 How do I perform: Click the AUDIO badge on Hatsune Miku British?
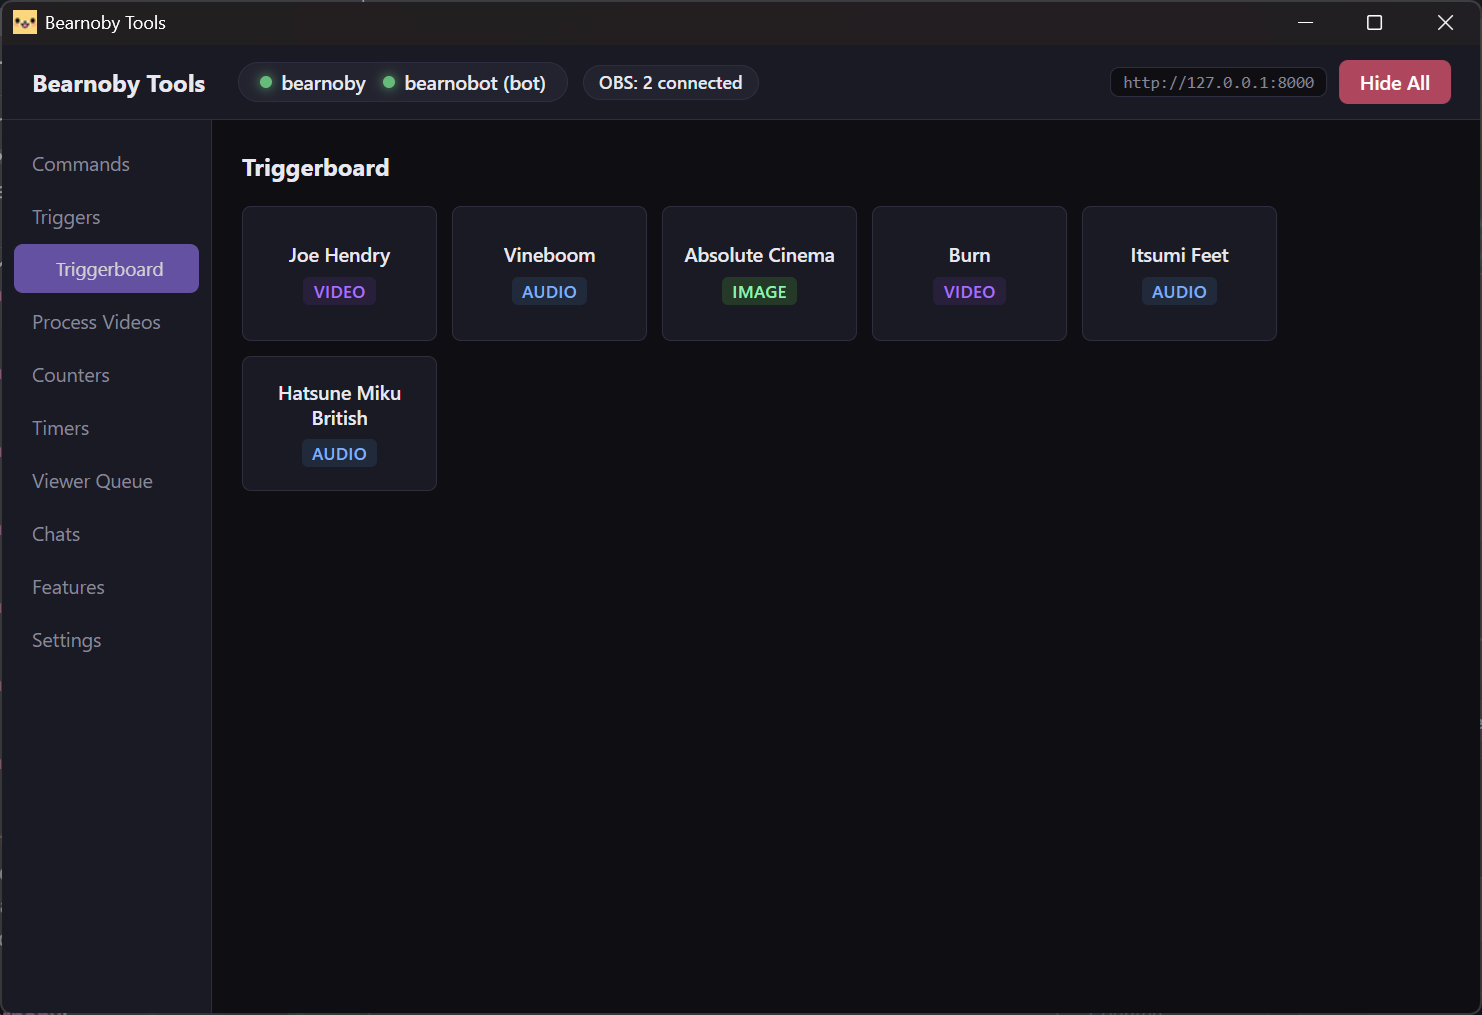tap(339, 454)
